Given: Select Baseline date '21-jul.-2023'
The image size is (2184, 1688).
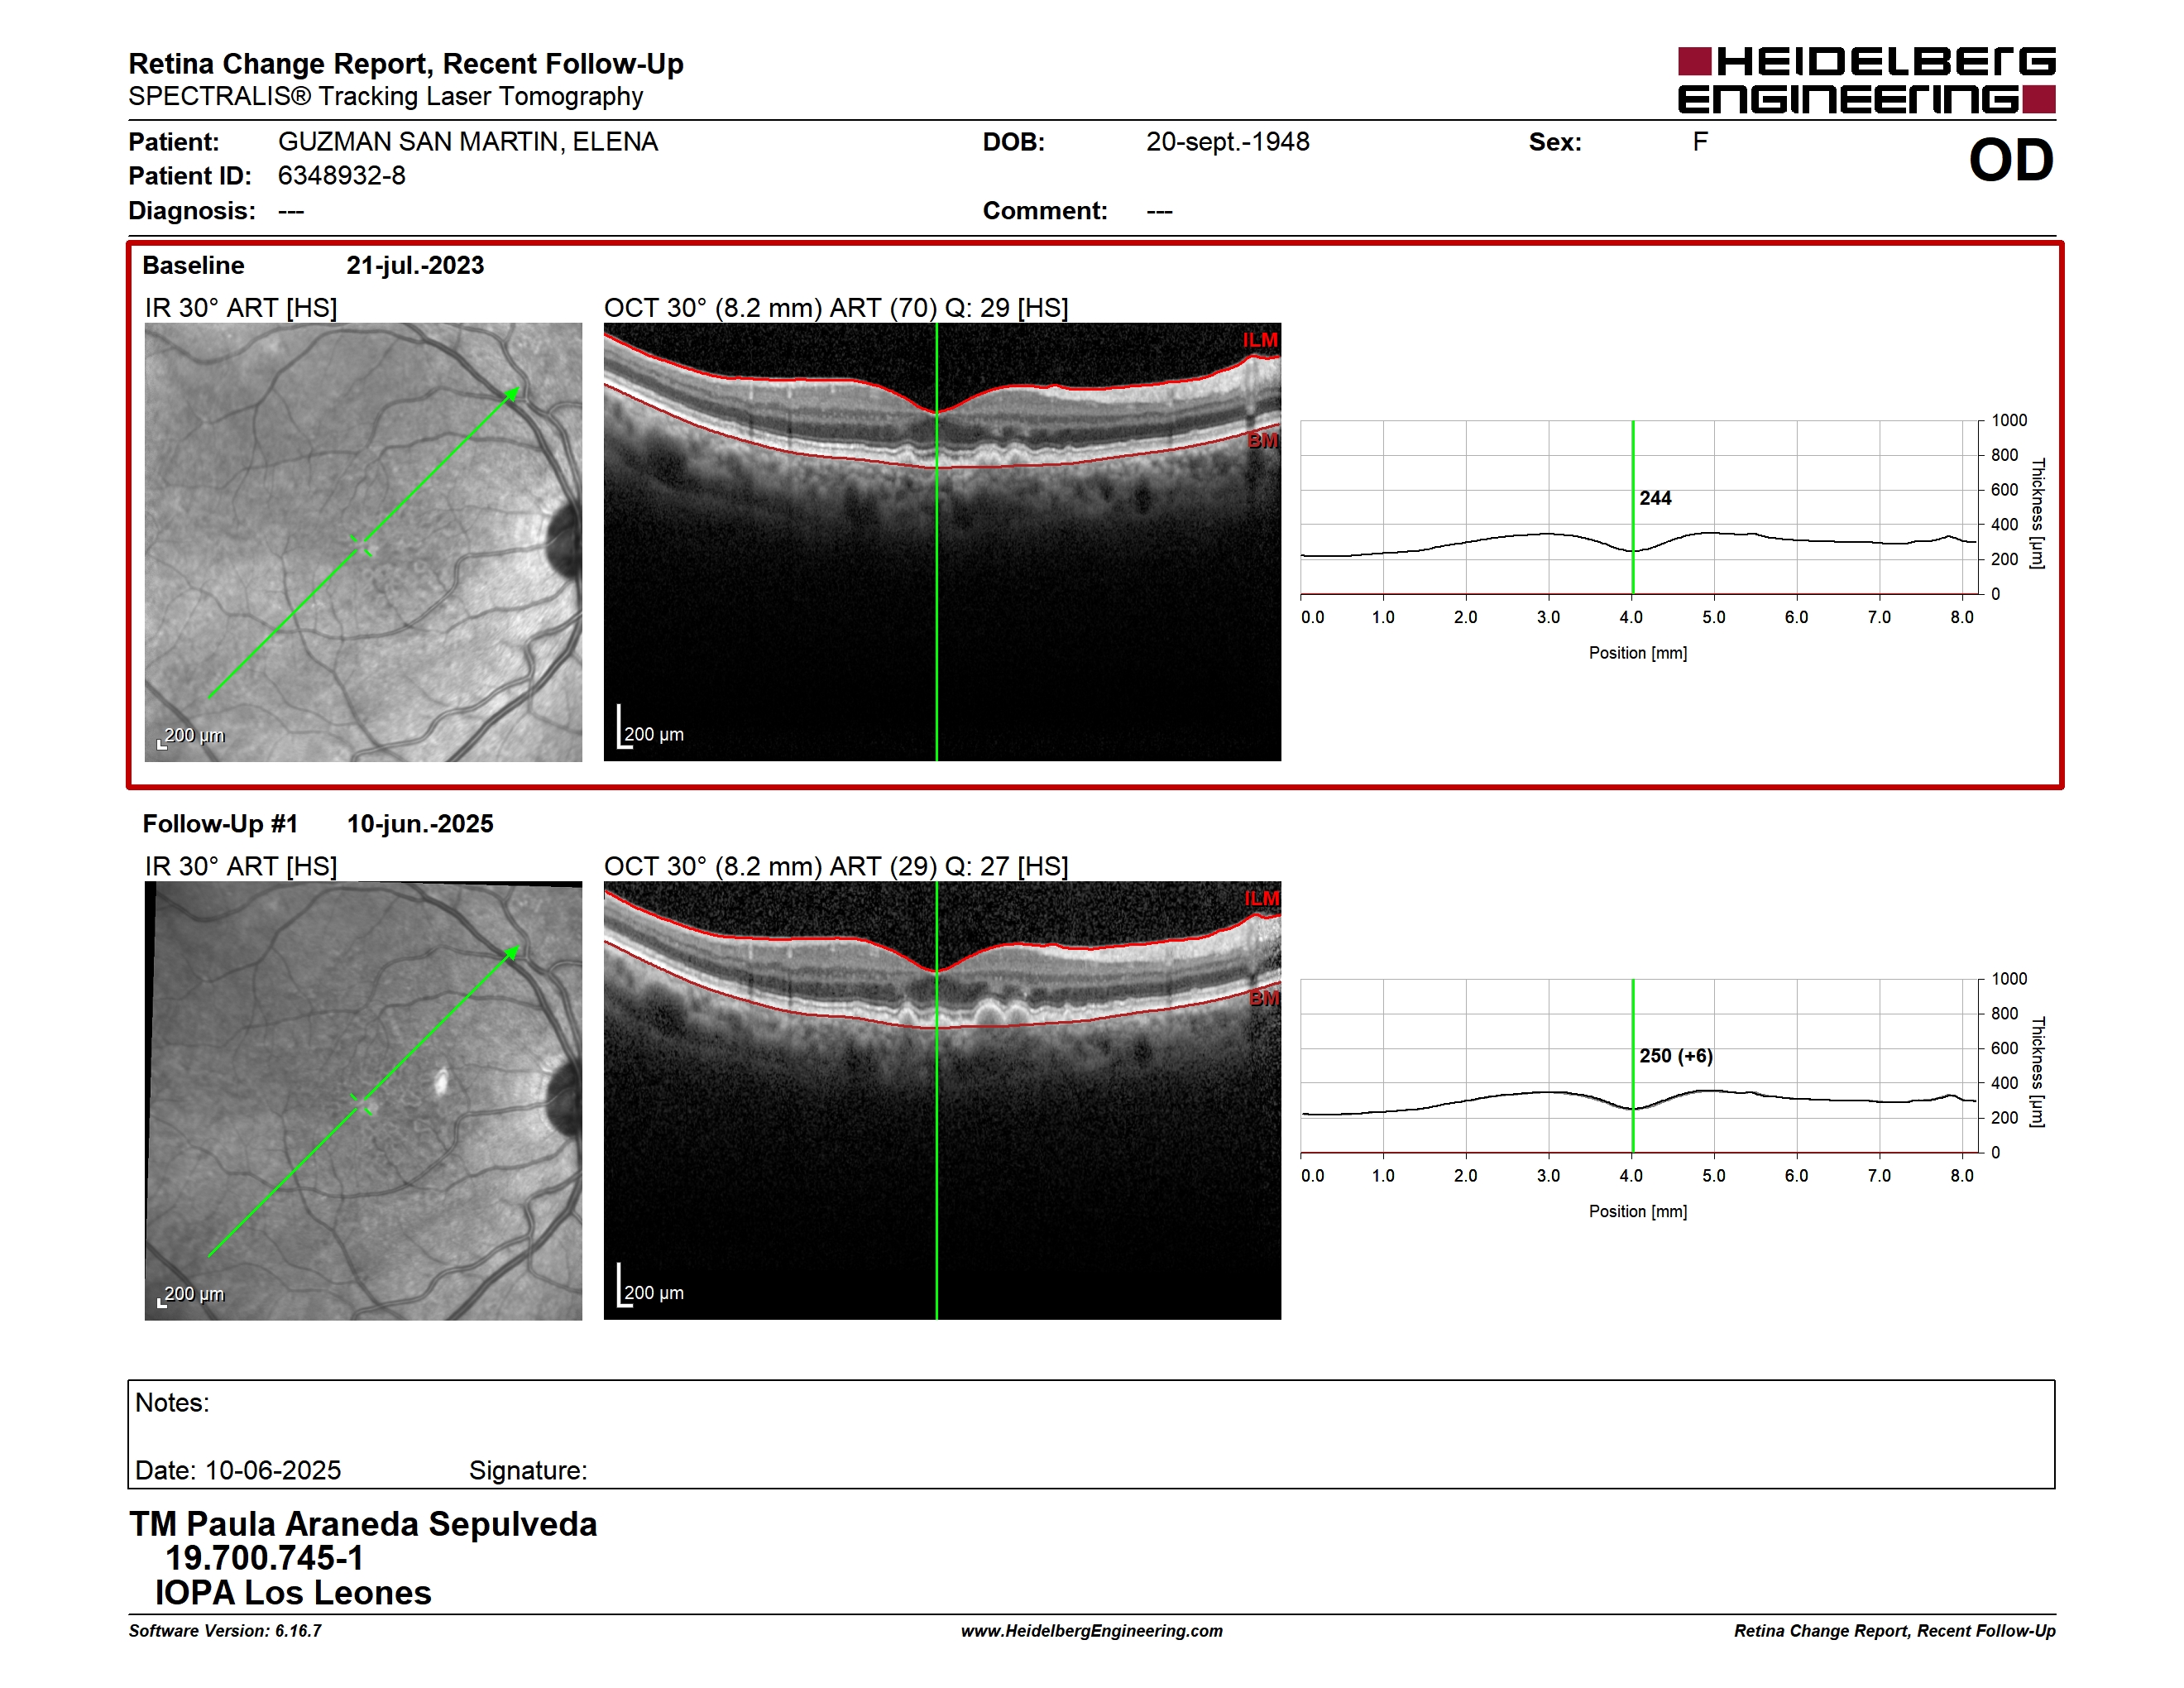Looking at the screenshot, I should [x=415, y=265].
